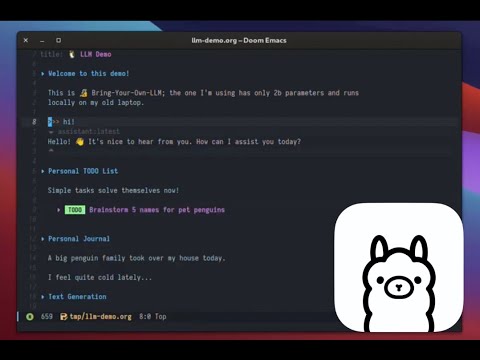Click the 'tmp/llm-demo.org' file name in modeline
The height and width of the screenshot is (360, 480).
click(101, 317)
